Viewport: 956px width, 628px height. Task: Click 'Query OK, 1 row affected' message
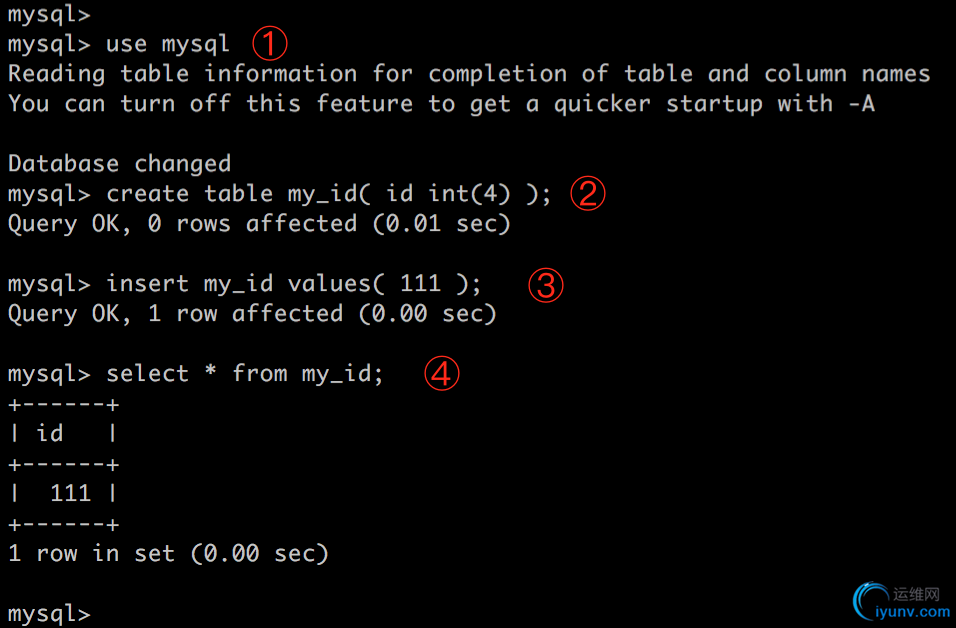(252, 314)
